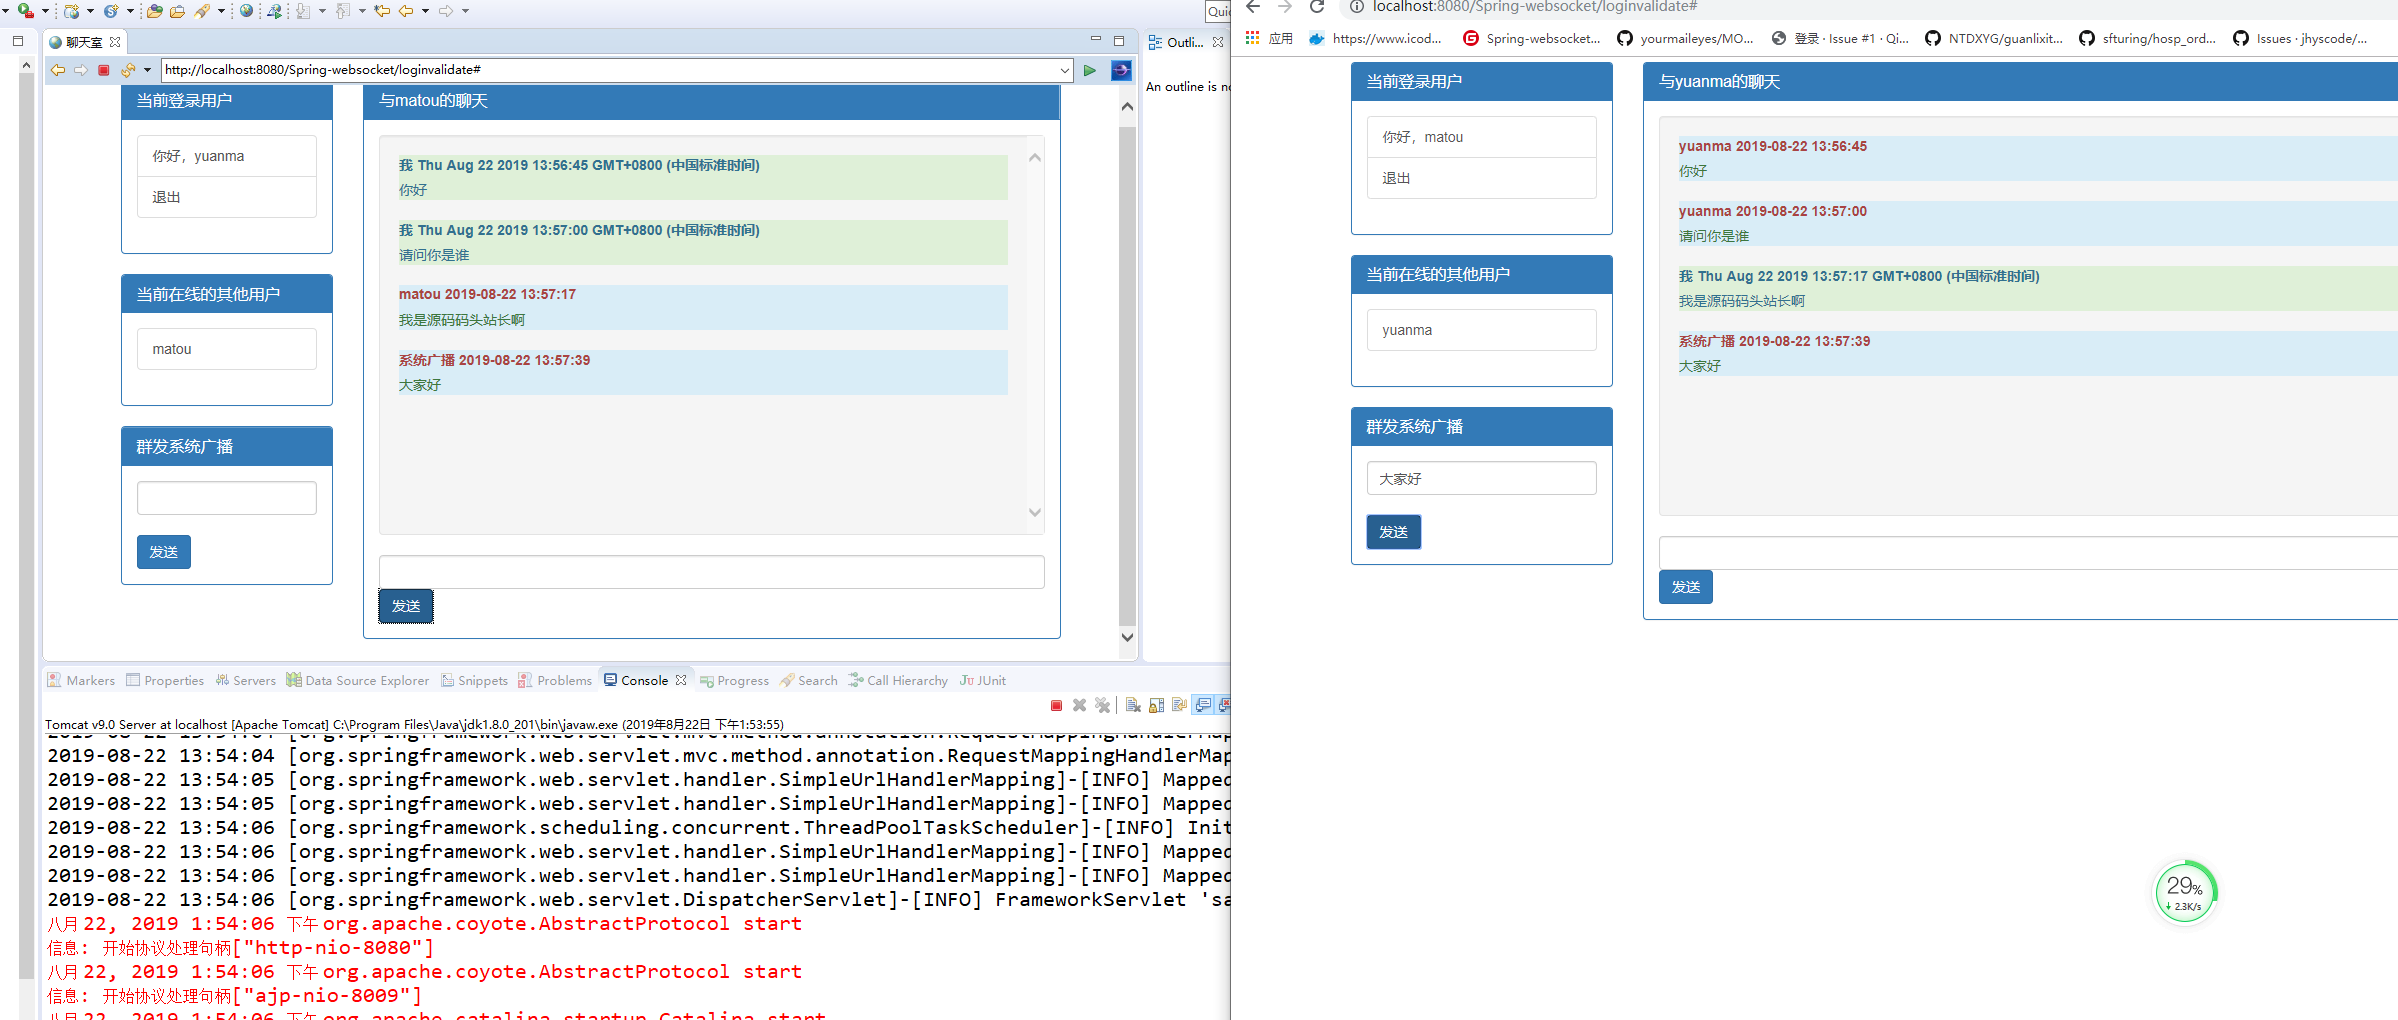This screenshot has width=2398, height=1020.
Task: Open the refresh button dropdown arrow
Action: (147, 70)
